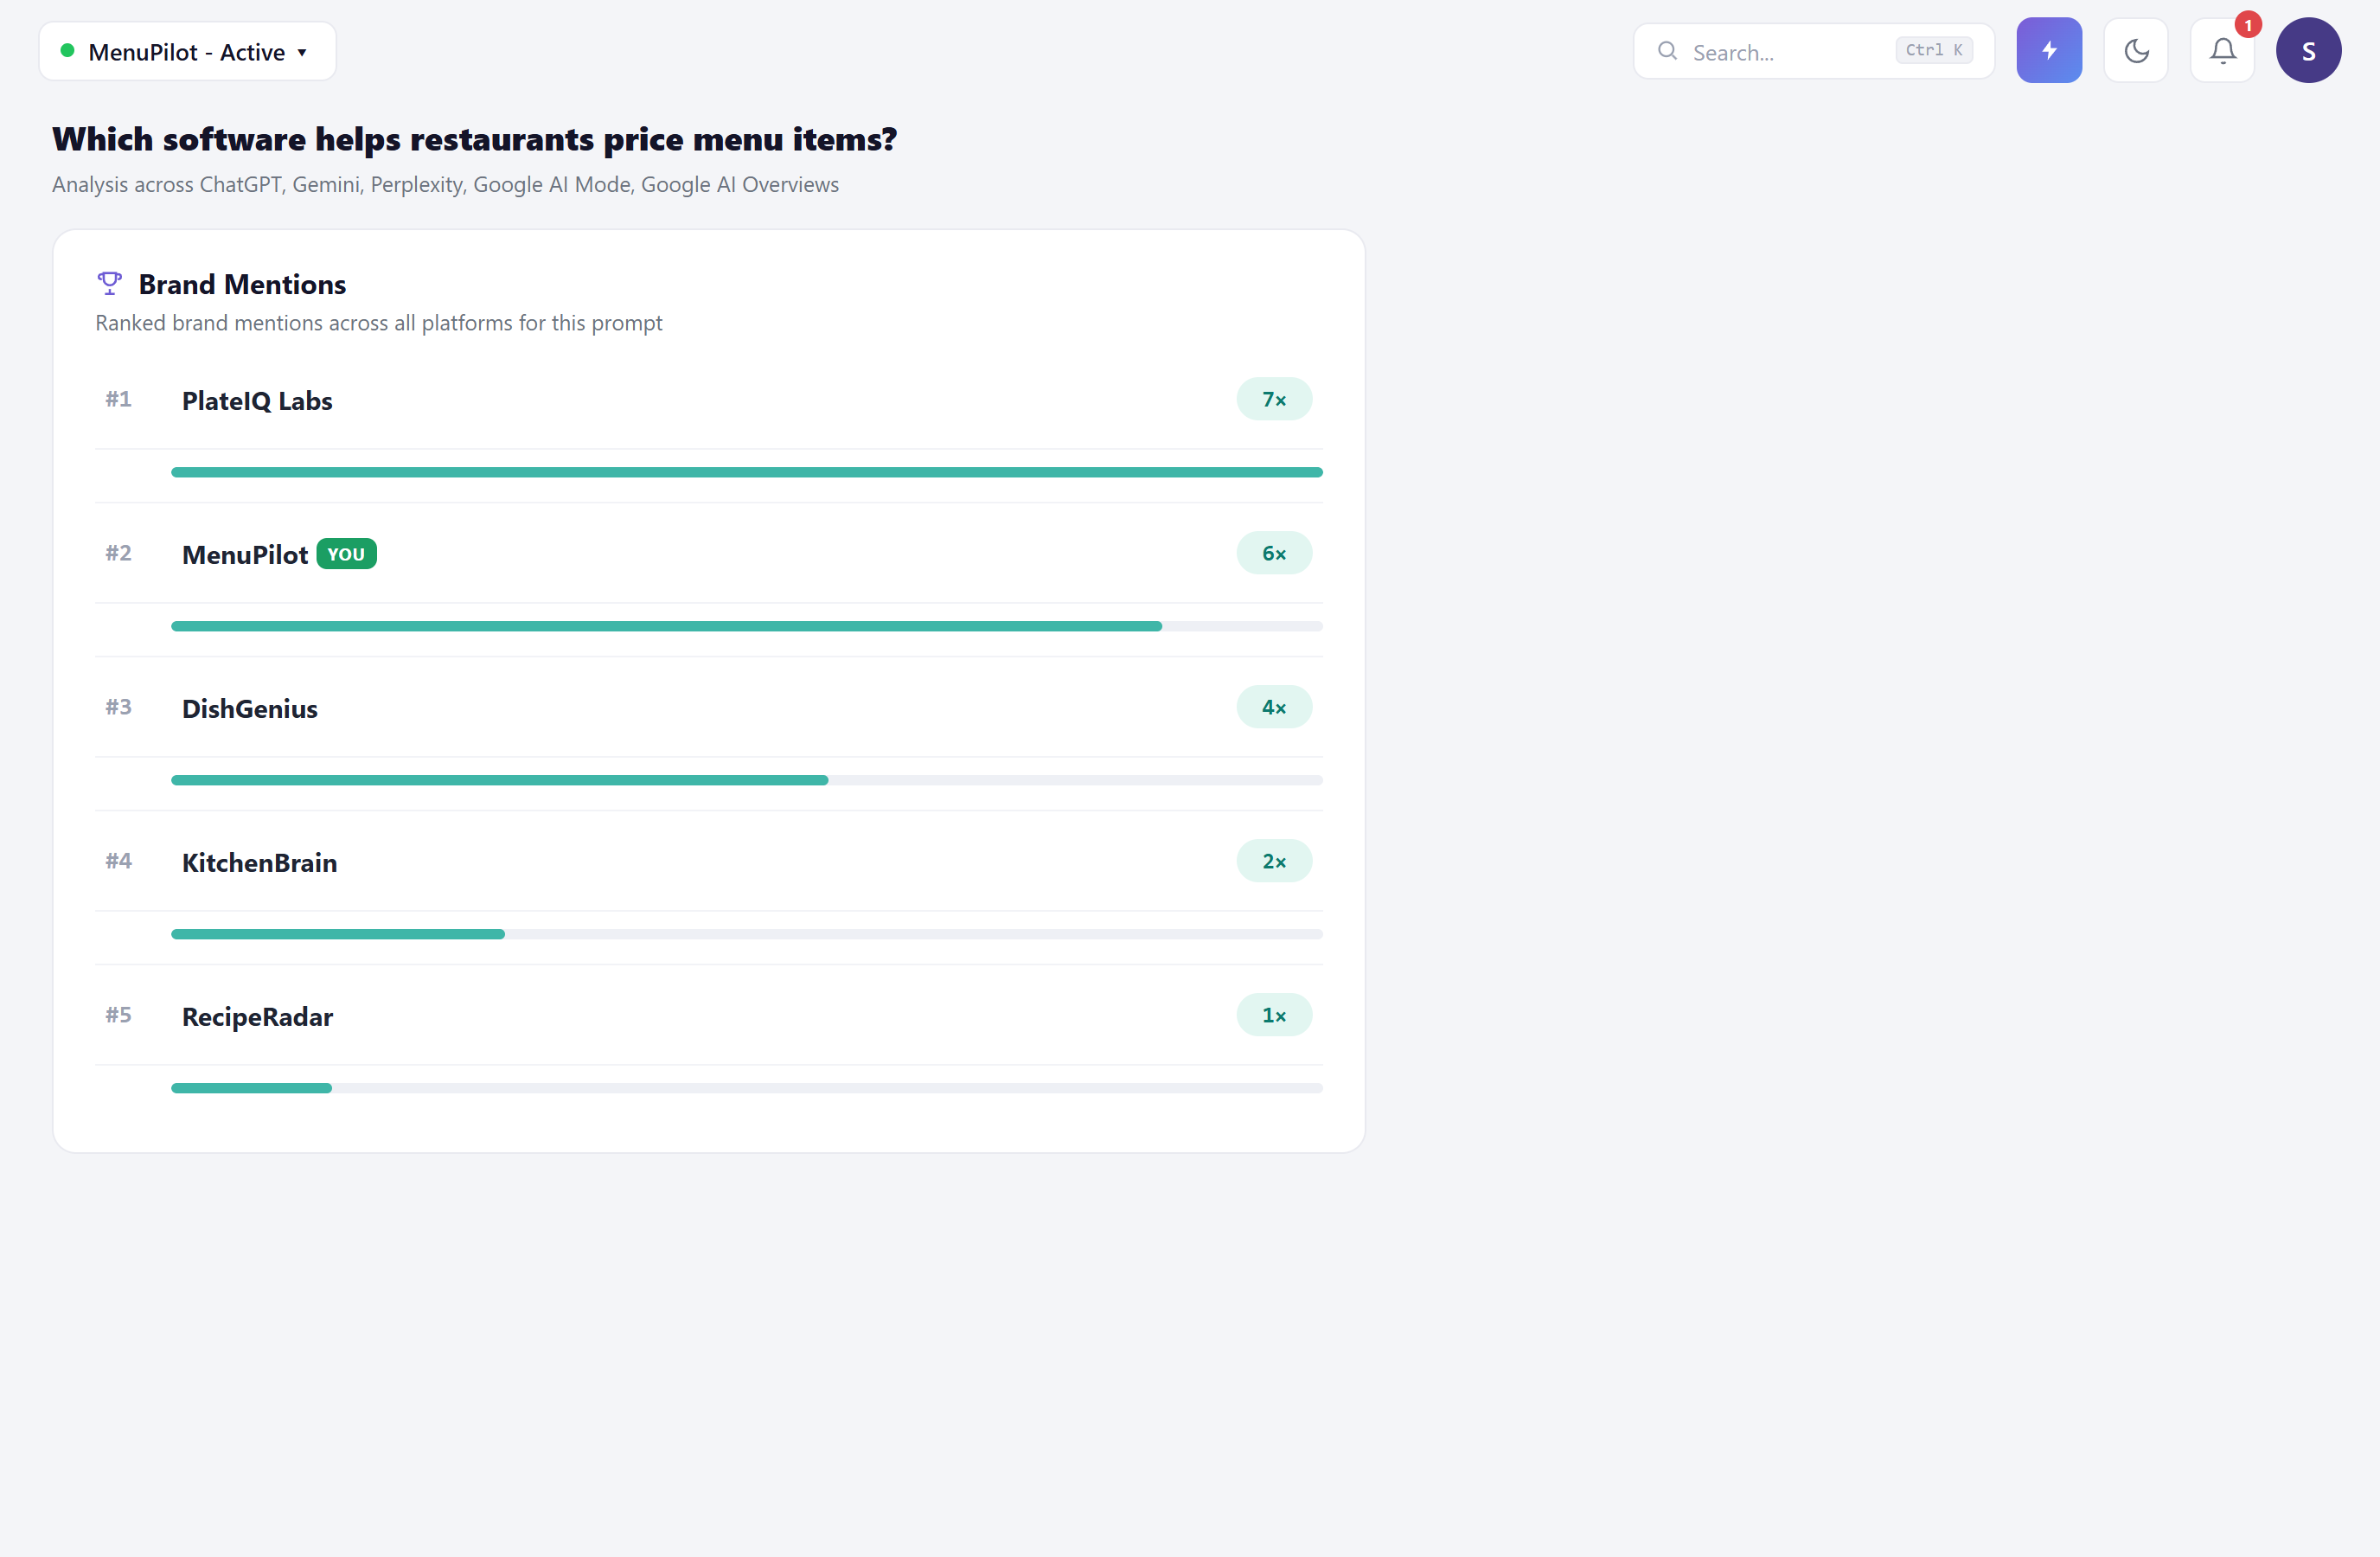This screenshot has width=2380, height=1557.
Task: Click the green active status dot
Action: pyautogui.click(x=67, y=50)
